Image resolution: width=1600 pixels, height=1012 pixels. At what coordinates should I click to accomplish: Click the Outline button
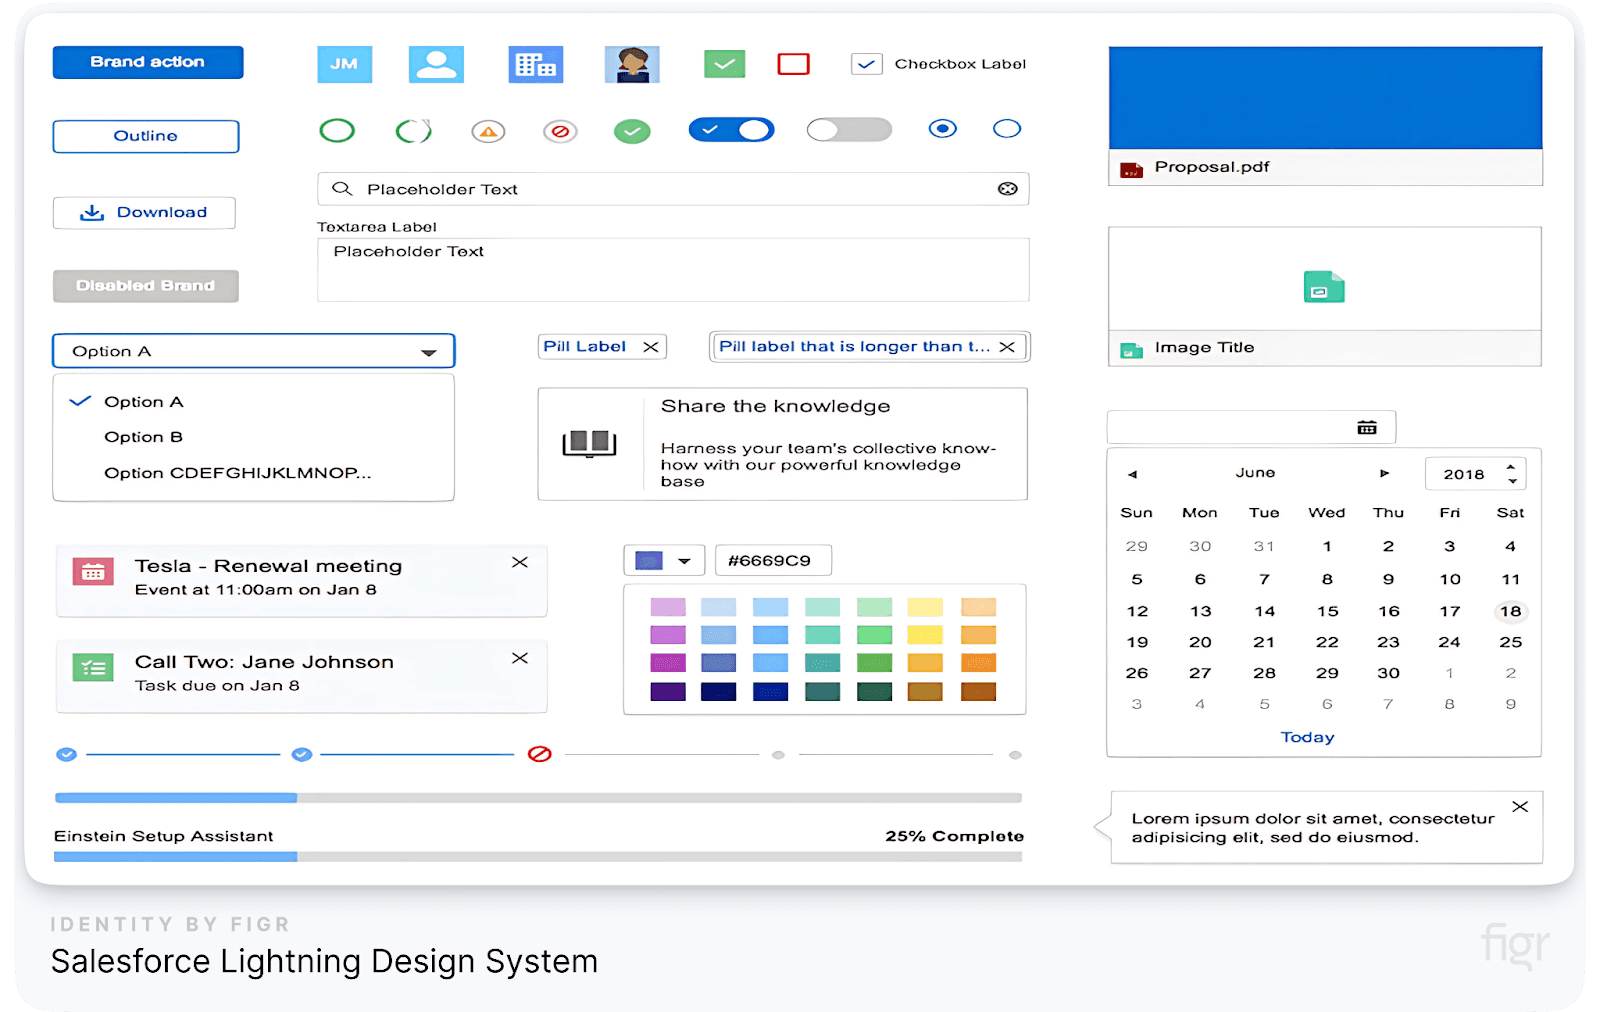[146, 136]
